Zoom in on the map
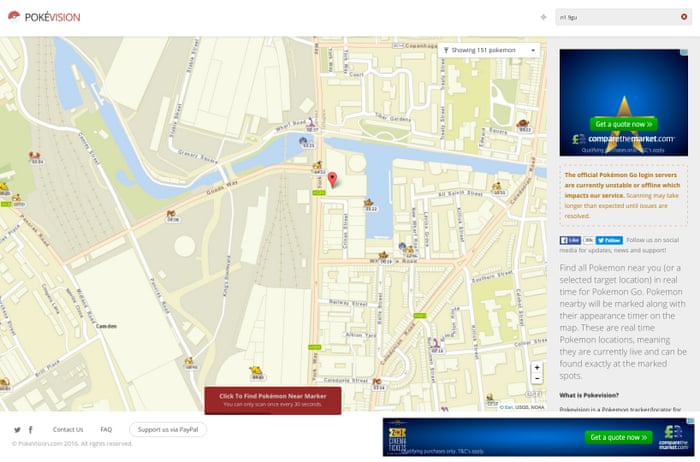 537,368
